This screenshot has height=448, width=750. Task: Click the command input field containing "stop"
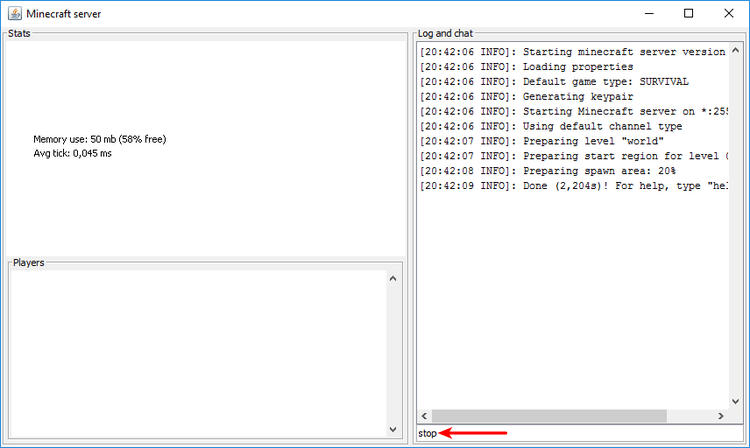point(580,433)
